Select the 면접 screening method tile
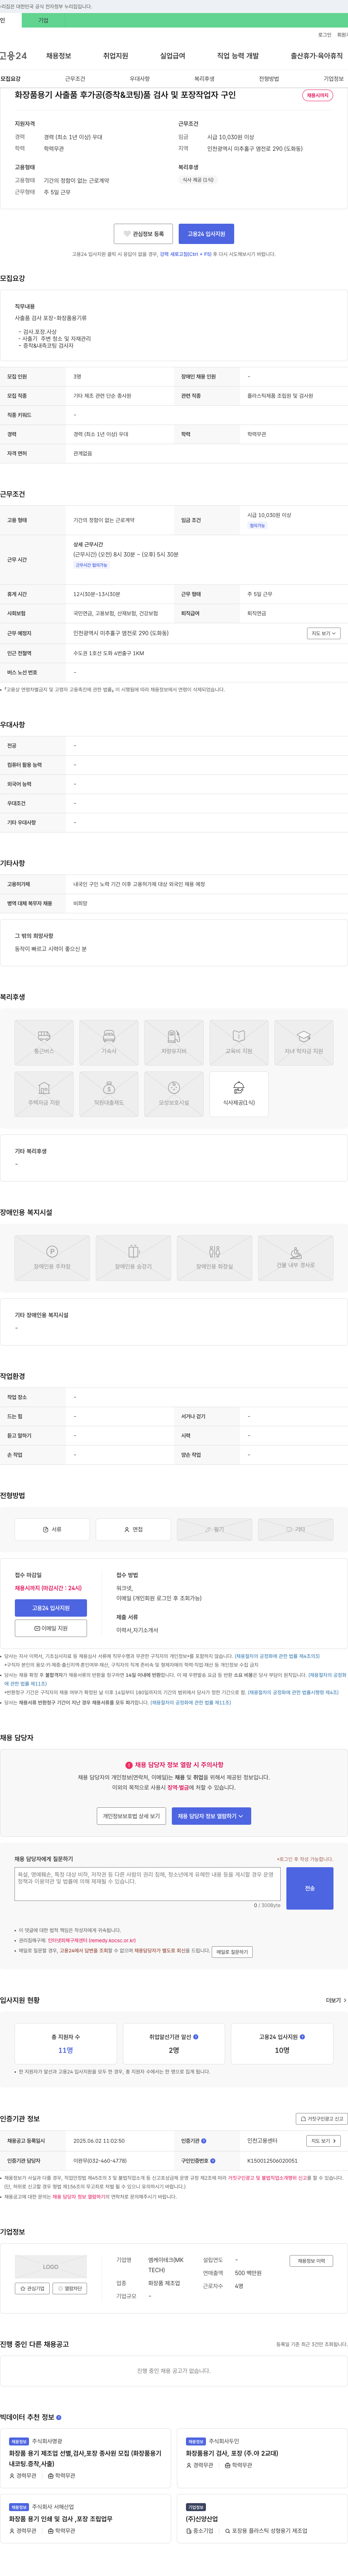Screen dimensions: 348x2576 click(x=133, y=1529)
